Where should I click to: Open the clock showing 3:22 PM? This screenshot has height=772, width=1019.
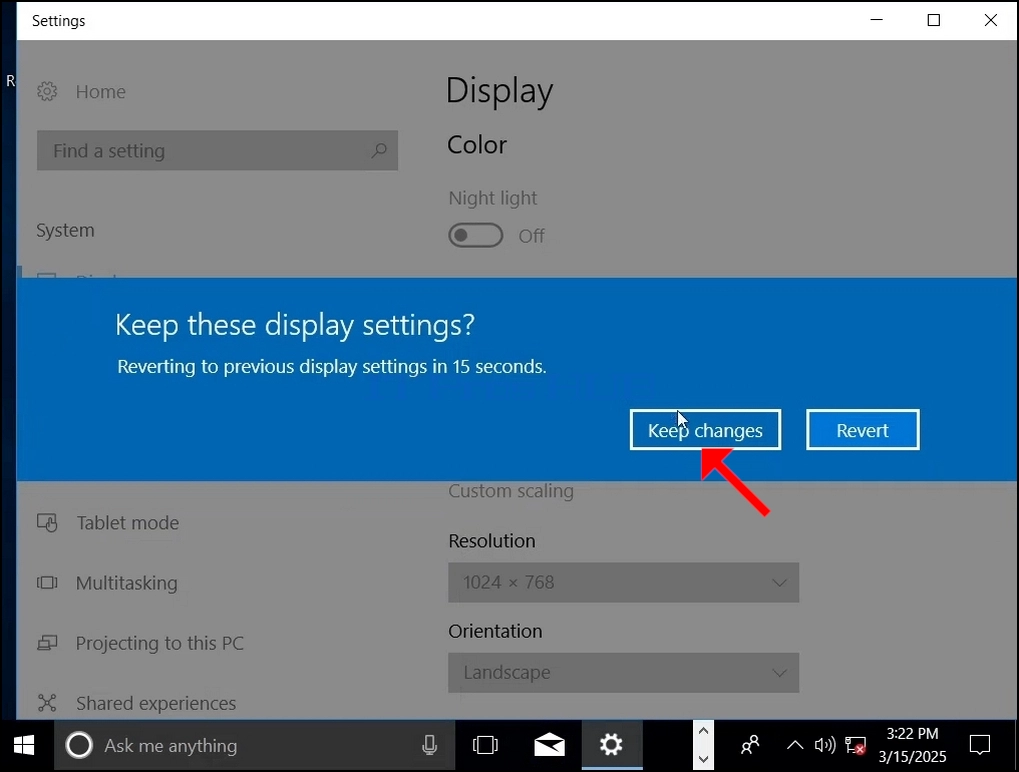tap(912, 745)
